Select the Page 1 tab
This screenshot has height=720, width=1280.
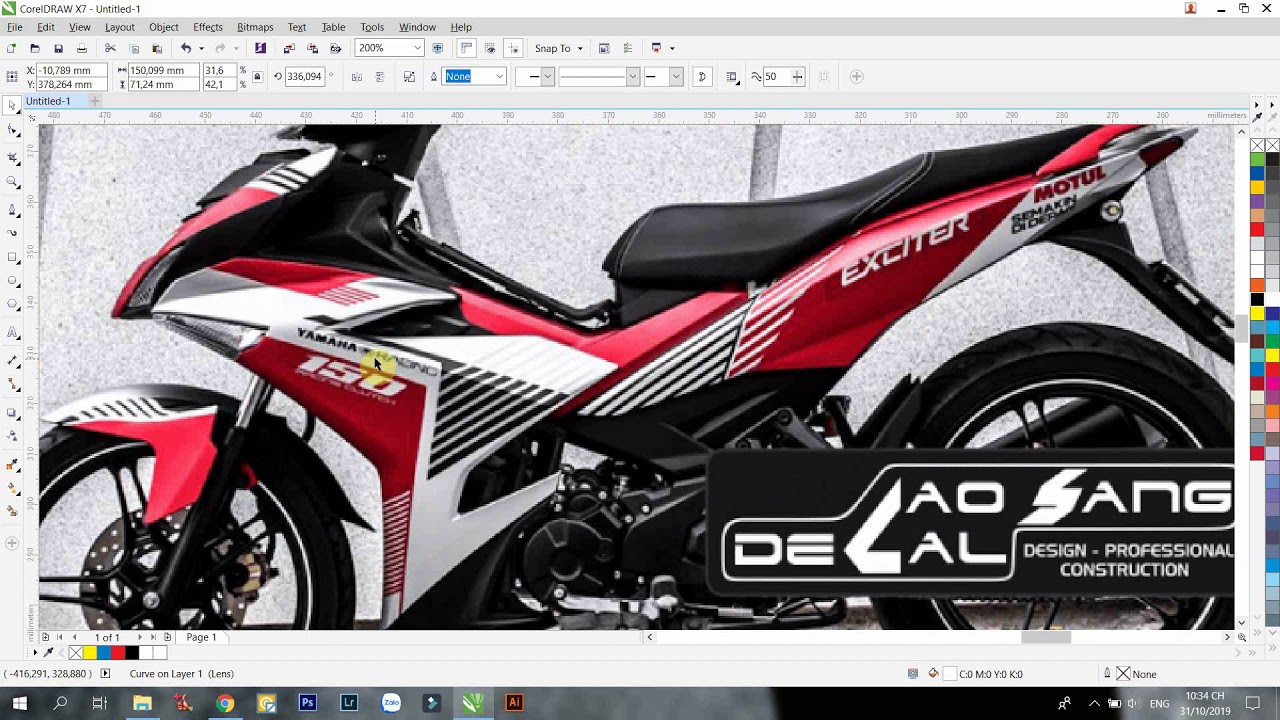coord(201,637)
